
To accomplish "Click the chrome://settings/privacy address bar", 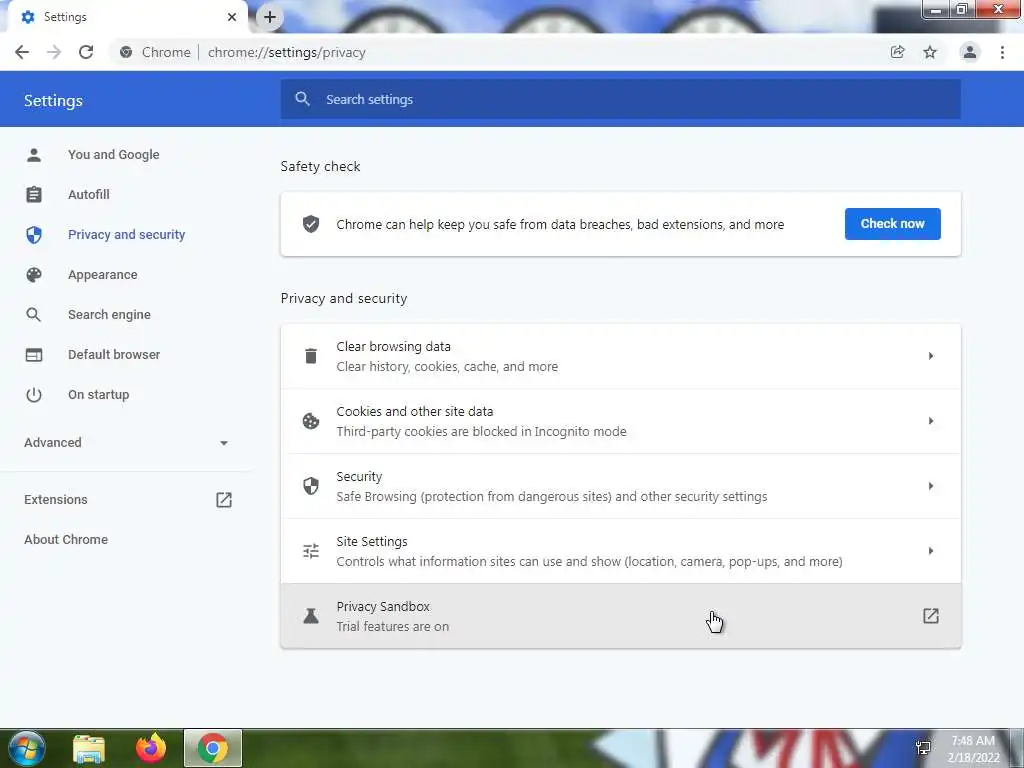I will pyautogui.click(x=286, y=52).
